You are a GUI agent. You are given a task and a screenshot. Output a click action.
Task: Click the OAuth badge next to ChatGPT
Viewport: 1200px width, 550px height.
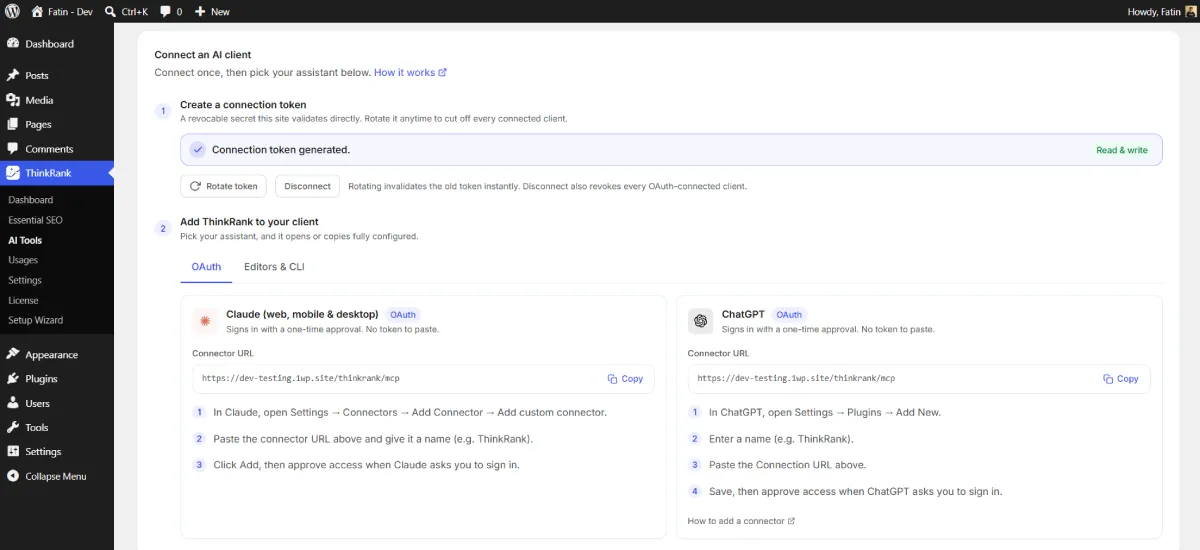click(x=789, y=314)
